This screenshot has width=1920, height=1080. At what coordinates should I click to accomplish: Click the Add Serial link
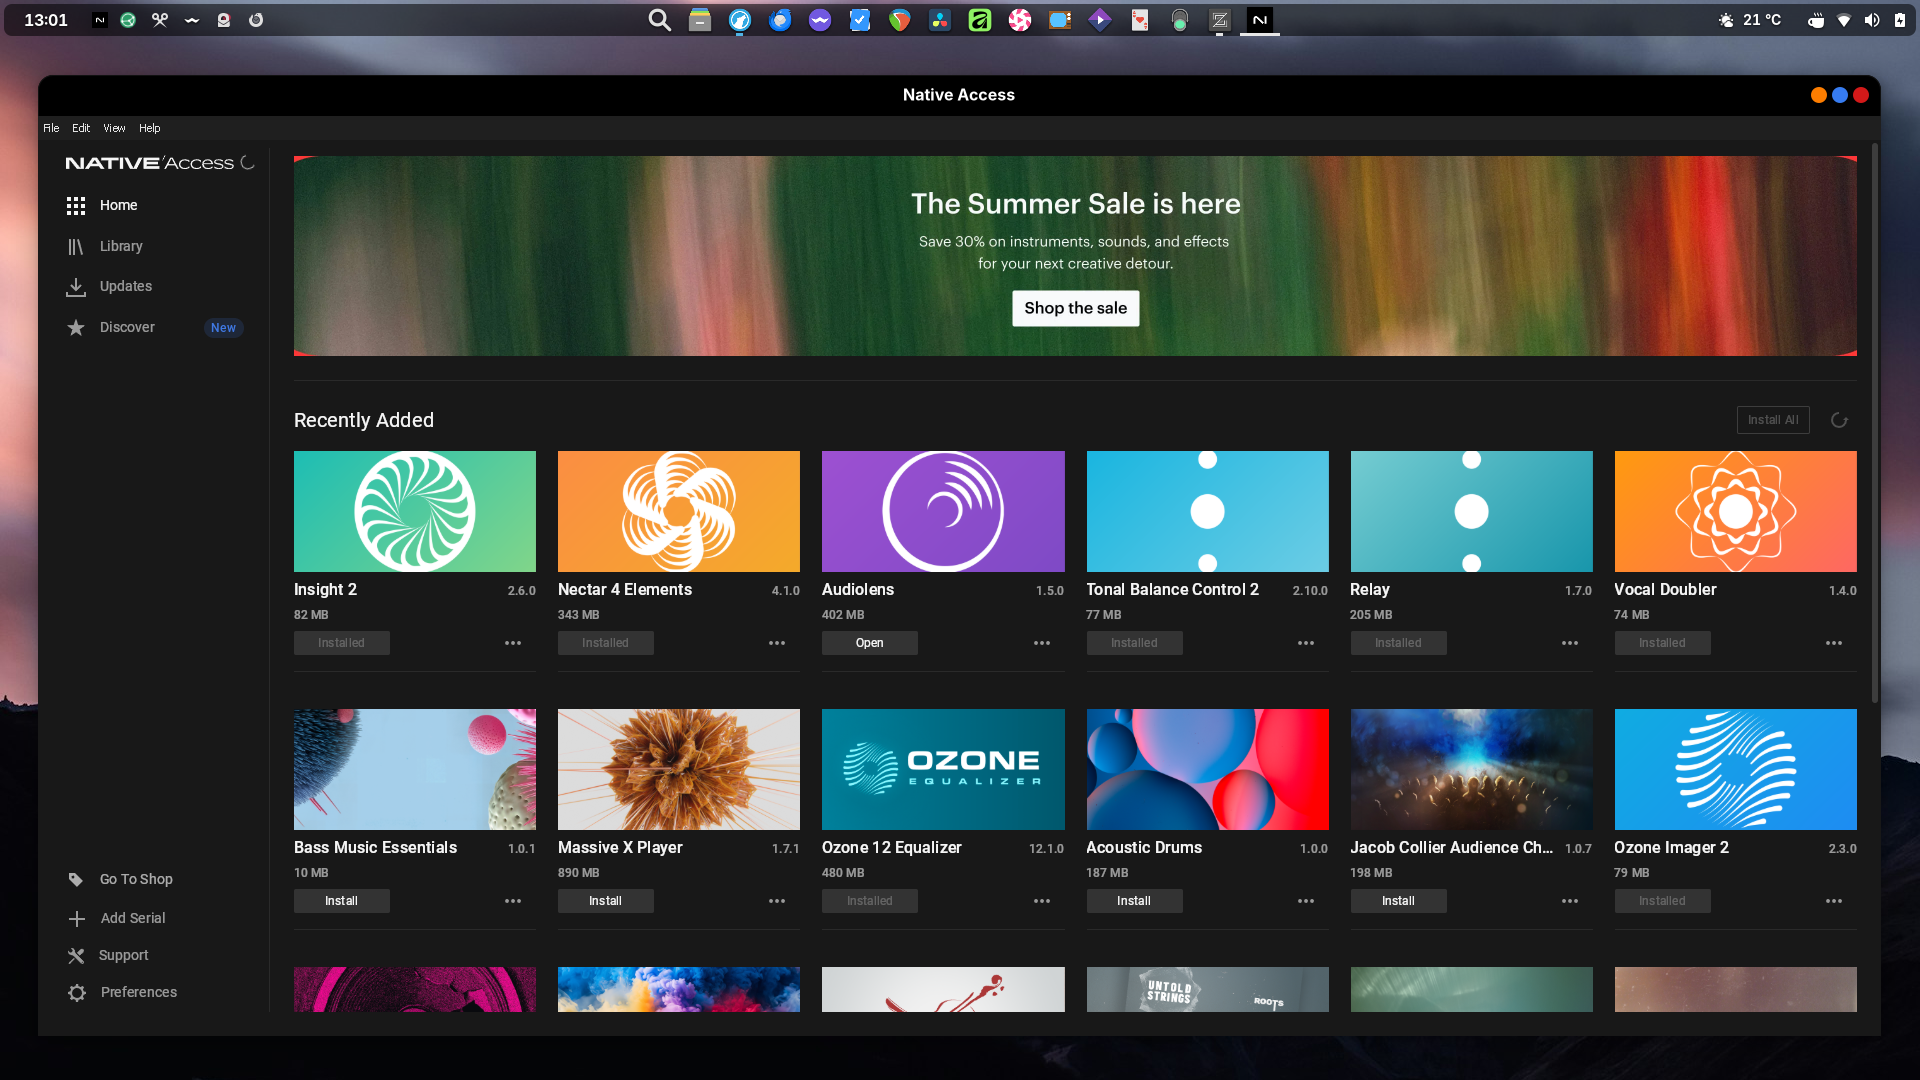(133, 919)
